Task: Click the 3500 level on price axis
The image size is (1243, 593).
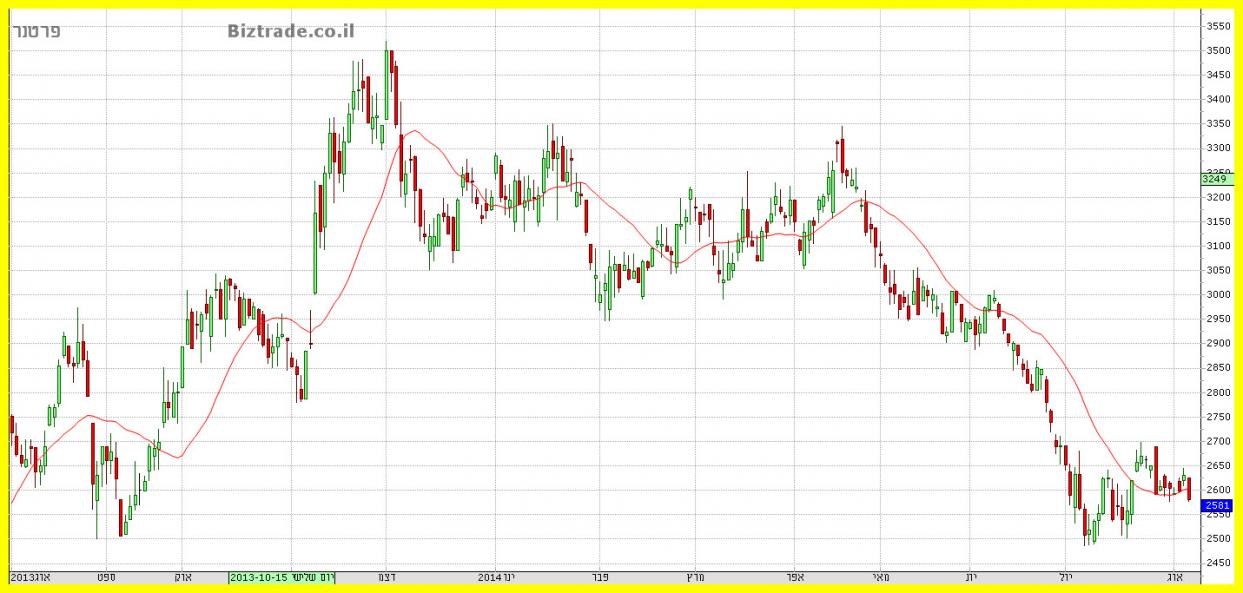Action: [x=1218, y=51]
